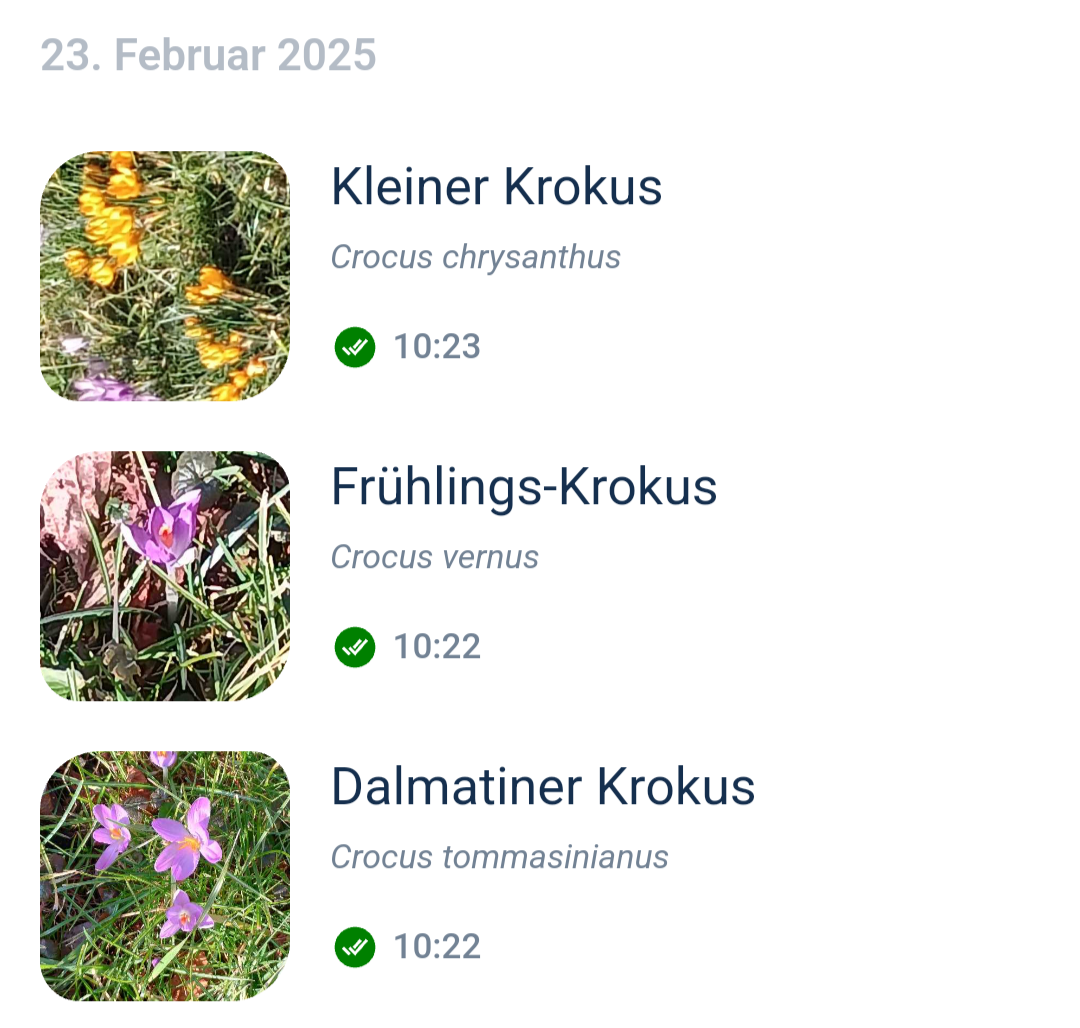Click the 10:22 timestamp under Crocus tommasinianus
The height and width of the screenshot is (1028, 1080).
pos(437,947)
